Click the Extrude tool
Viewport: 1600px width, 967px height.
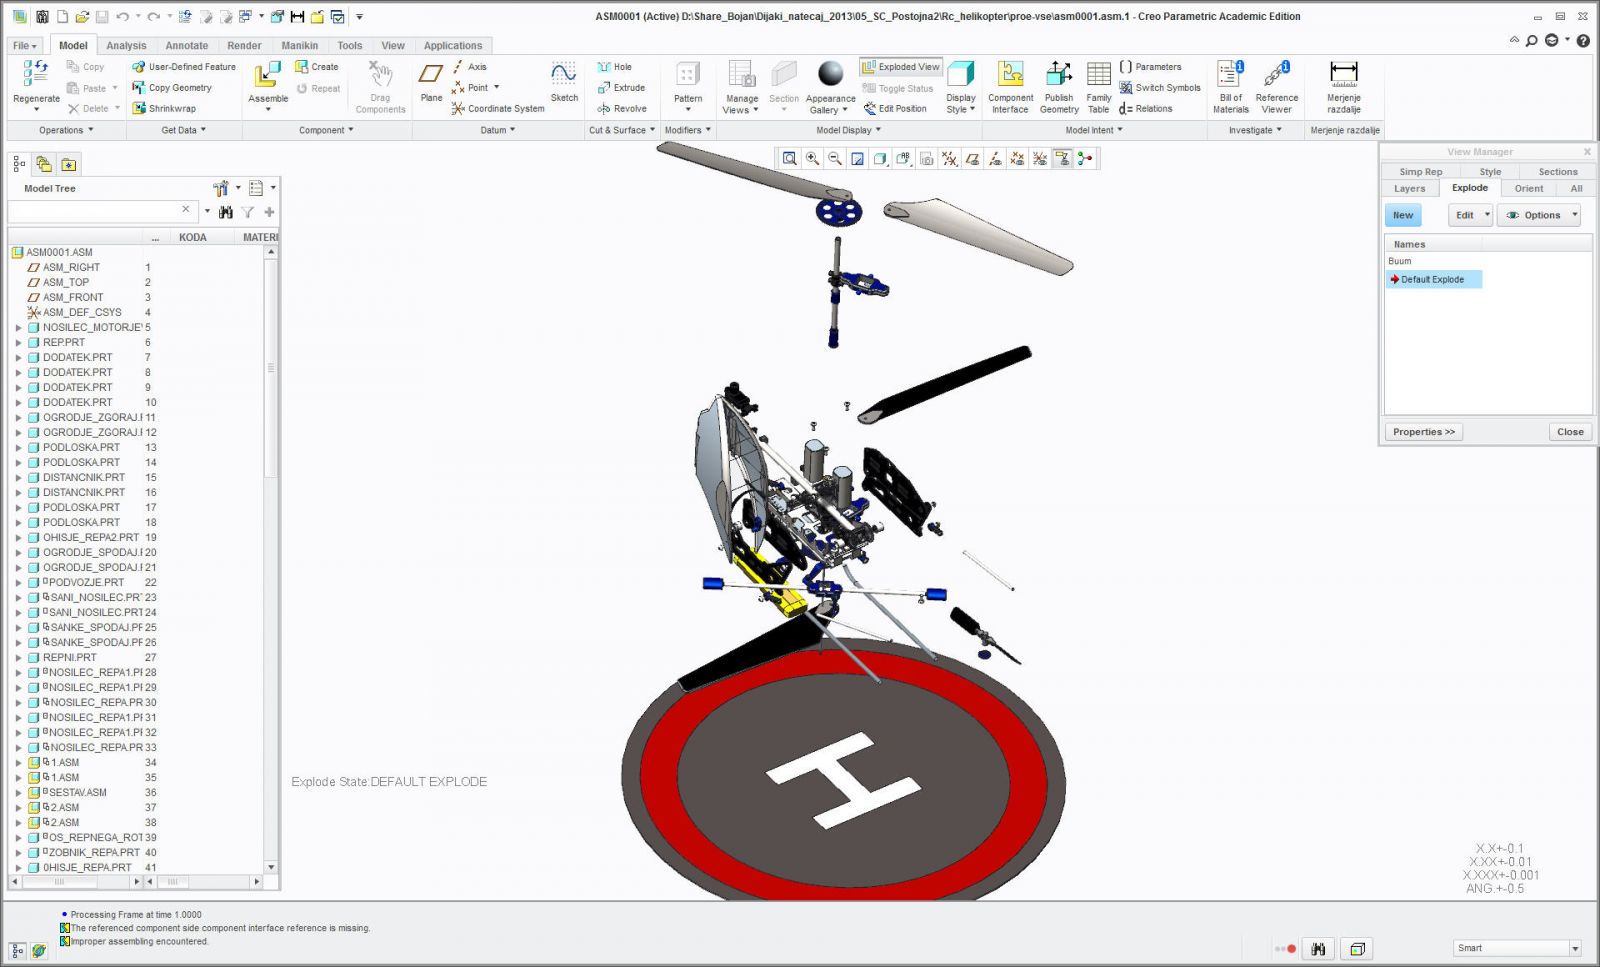coord(621,88)
